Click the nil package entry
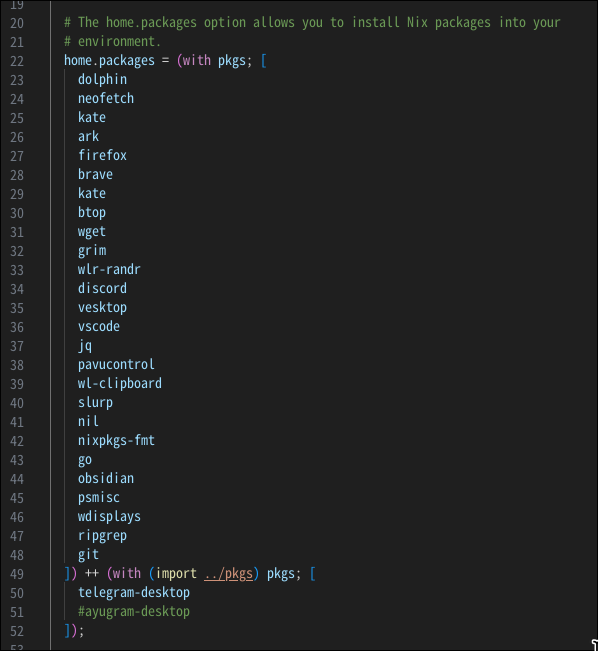Screen dimensions: 598x651 (x=88, y=422)
